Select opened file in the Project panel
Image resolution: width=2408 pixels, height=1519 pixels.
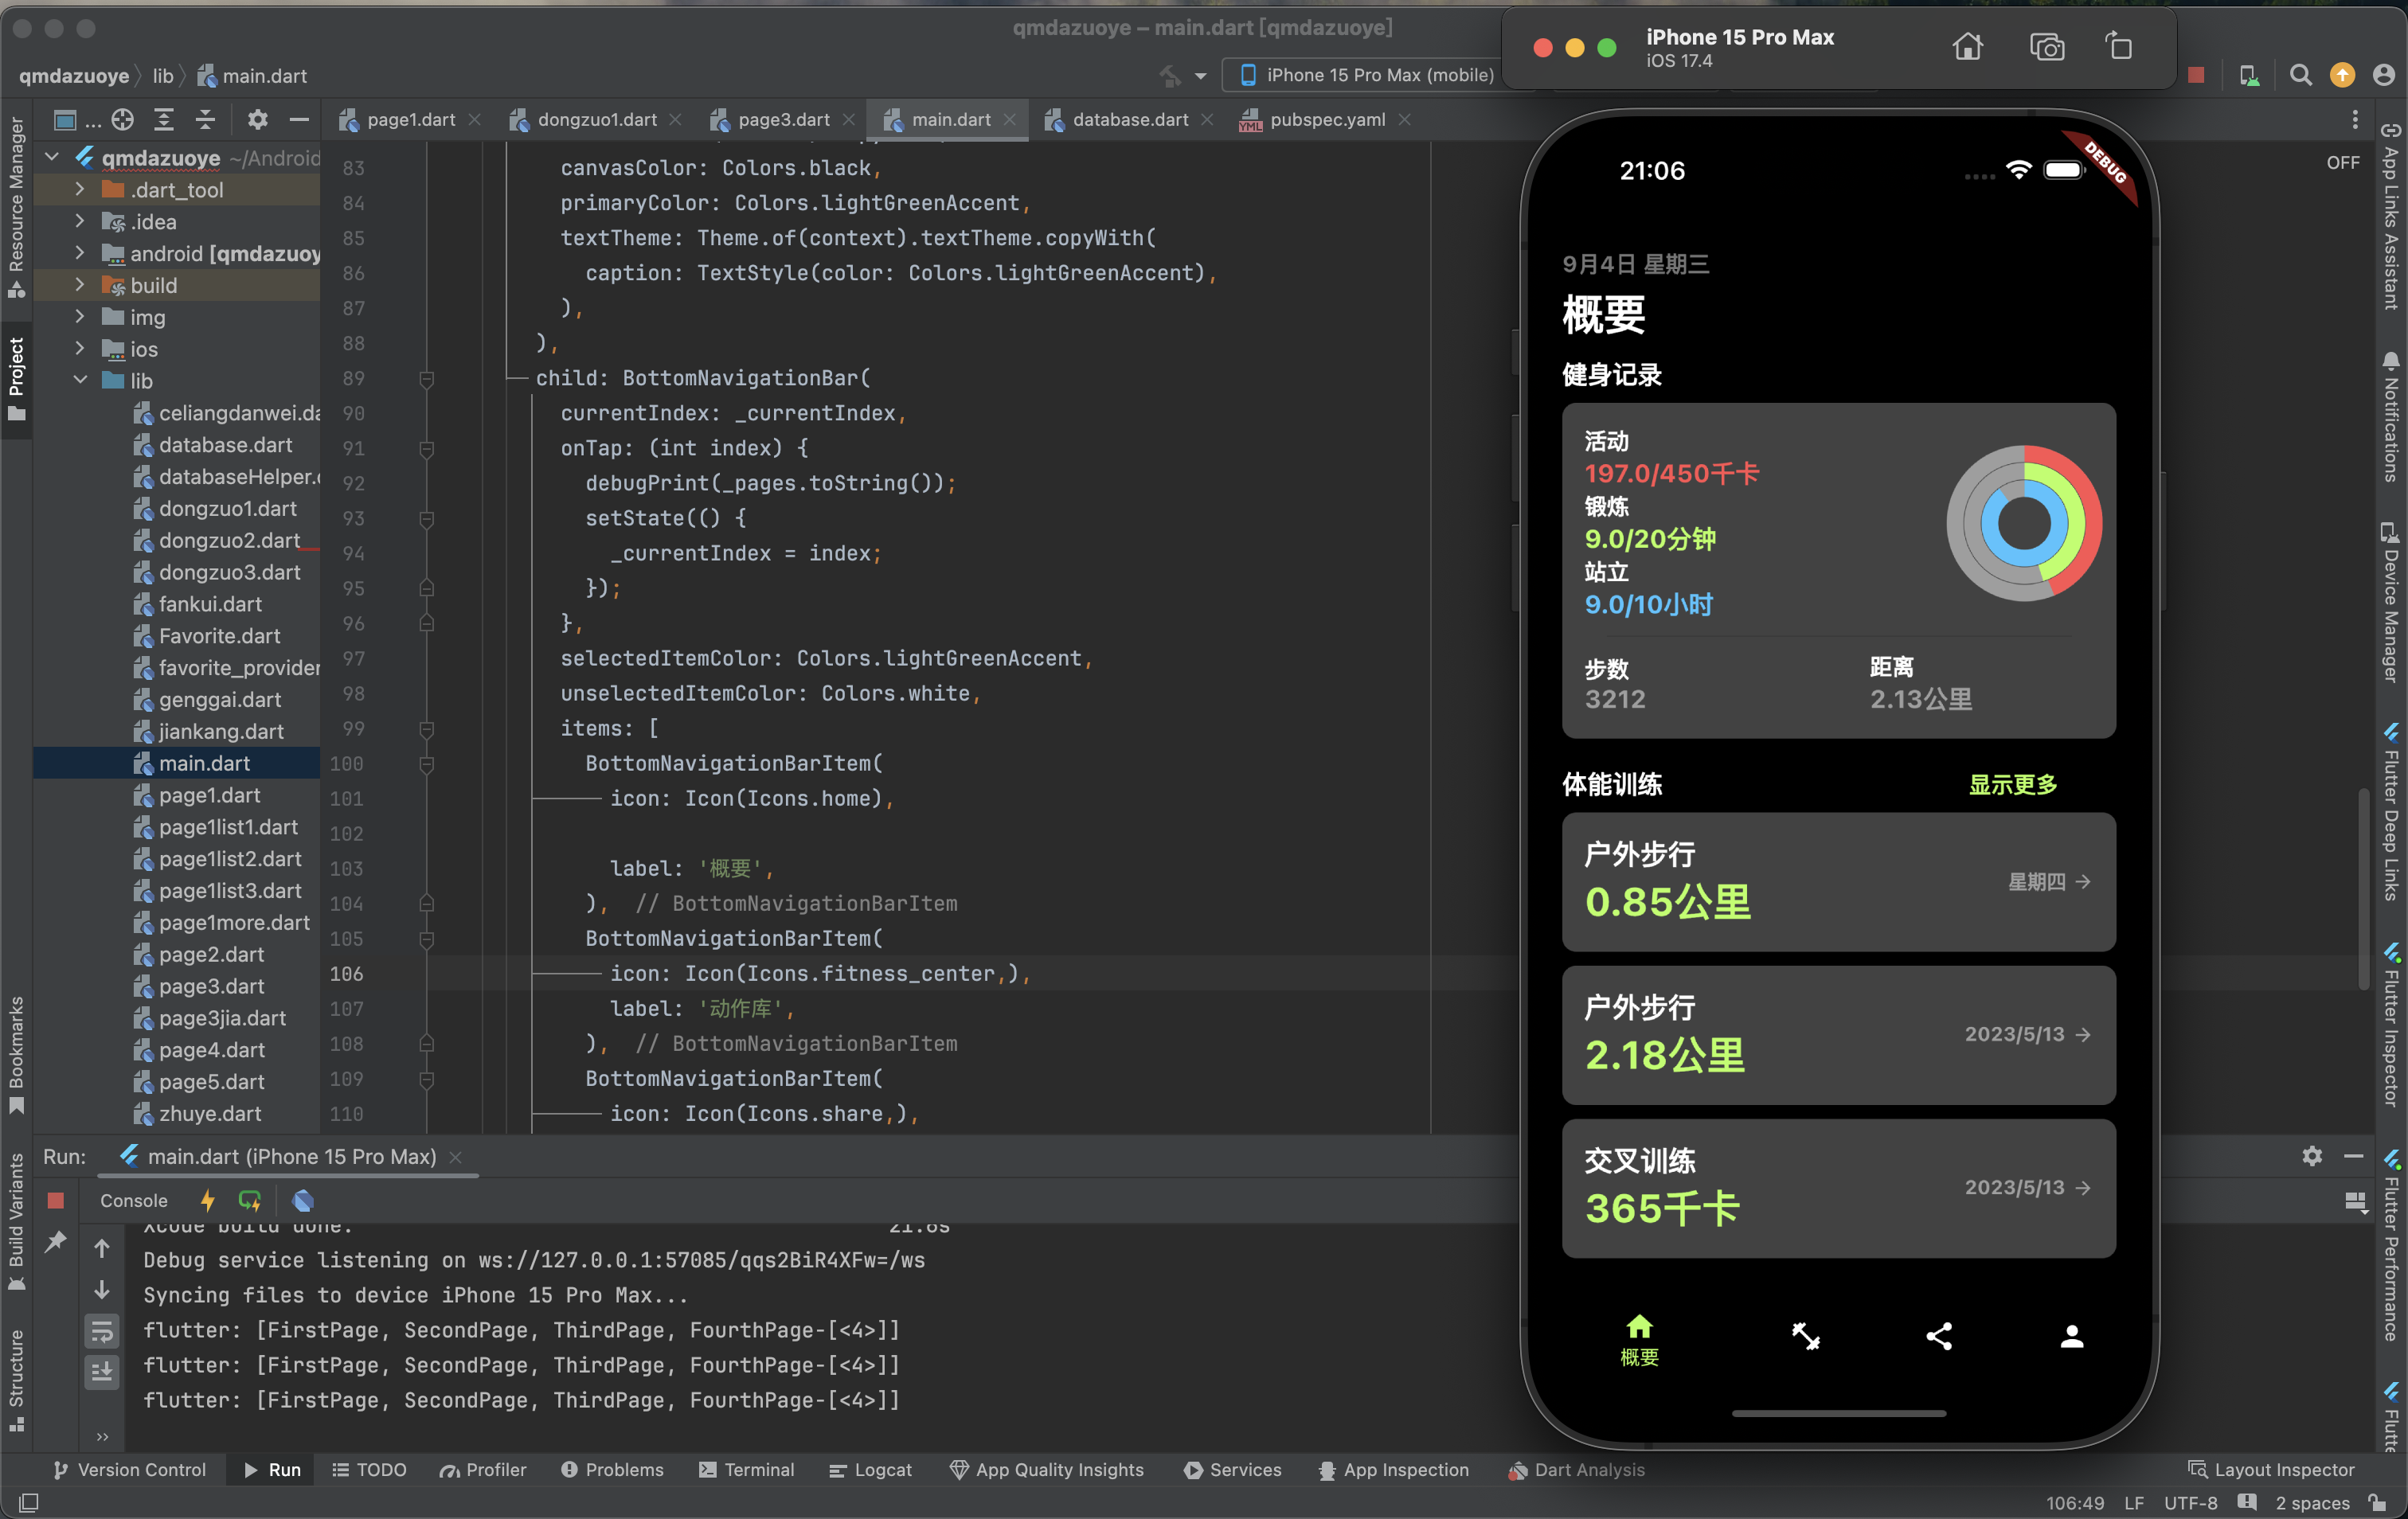[x=123, y=119]
